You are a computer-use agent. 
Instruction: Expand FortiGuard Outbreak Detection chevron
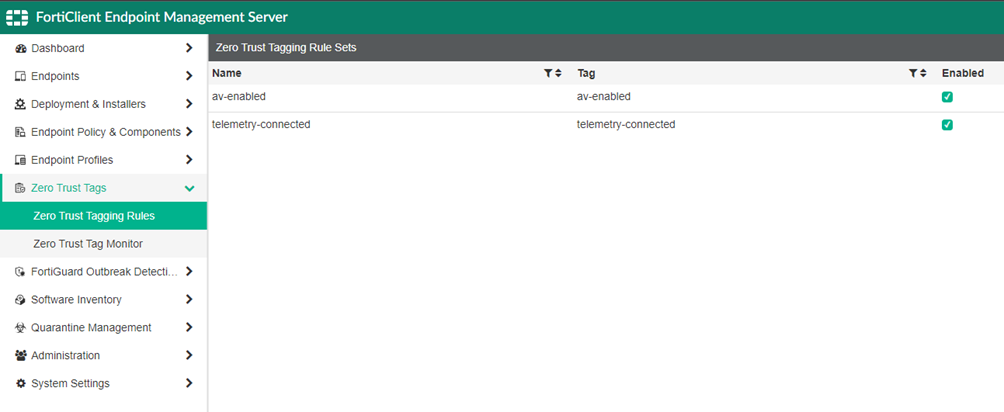pos(188,272)
